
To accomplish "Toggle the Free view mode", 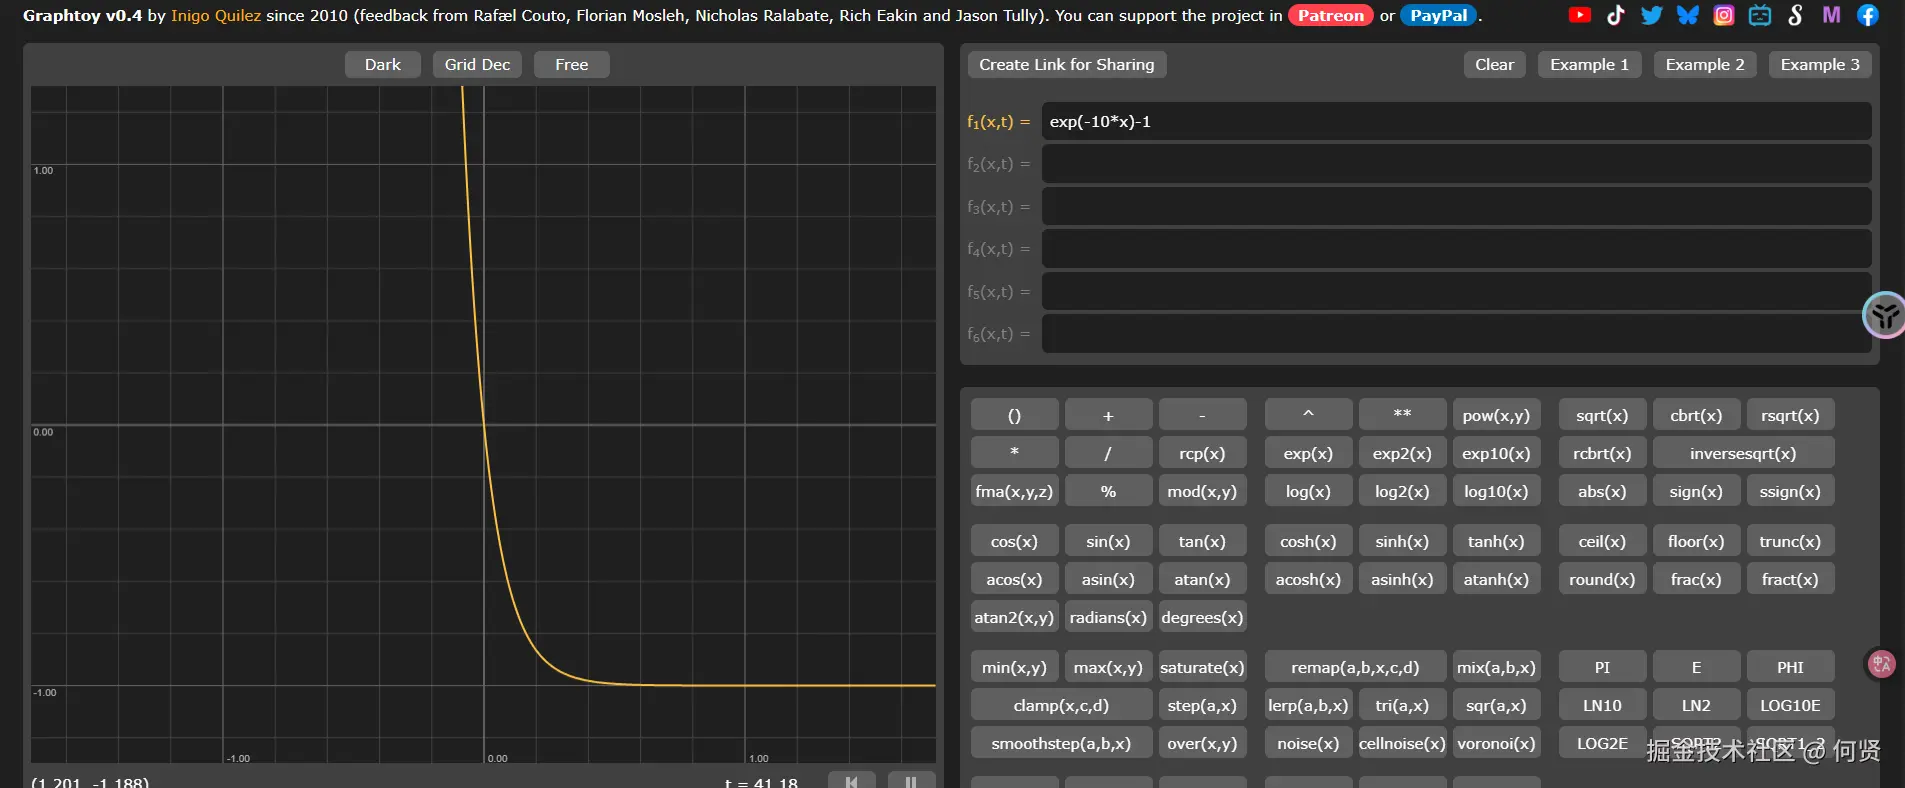I will [x=572, y=64].
